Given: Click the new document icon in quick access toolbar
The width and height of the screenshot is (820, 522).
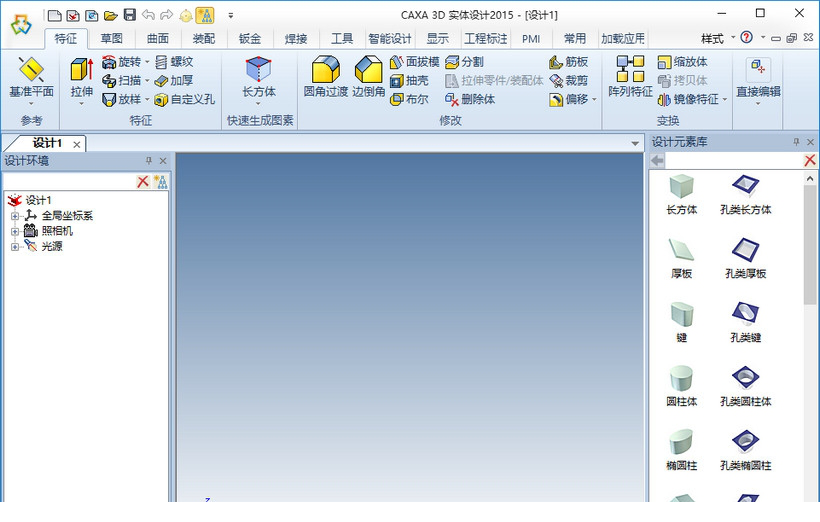Looking at the screenshot, I should [54, 15].
